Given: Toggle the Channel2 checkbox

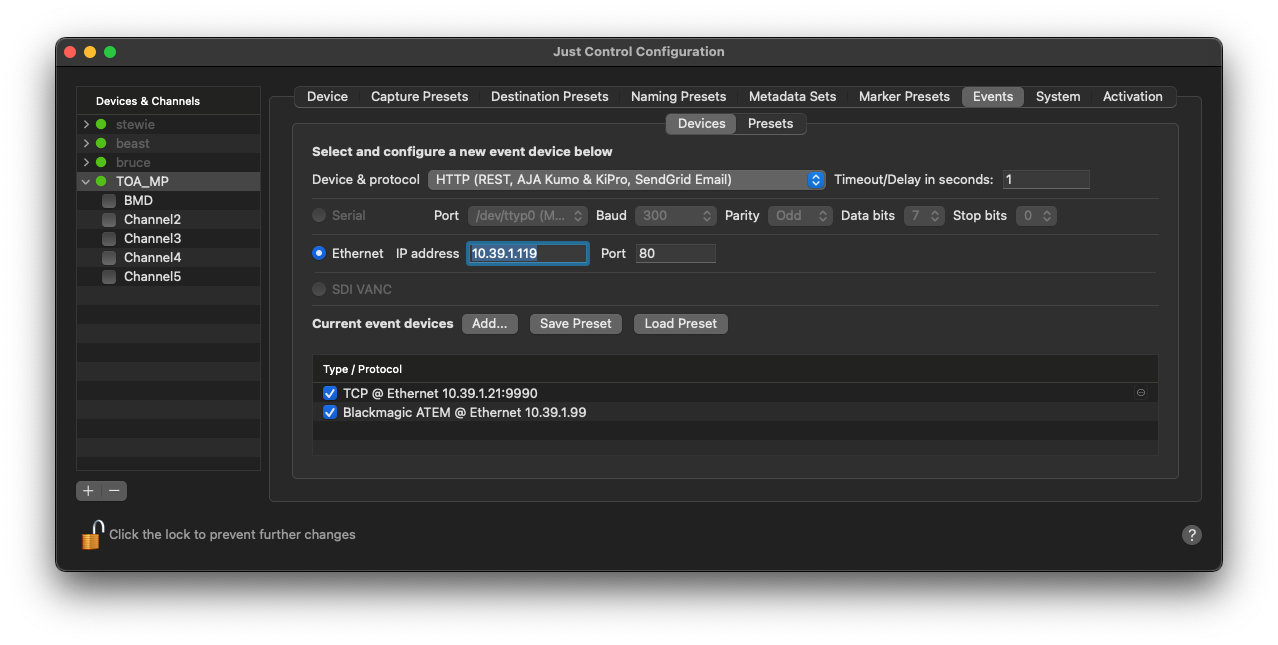Looking at the screenshot, I should [109, 220].
